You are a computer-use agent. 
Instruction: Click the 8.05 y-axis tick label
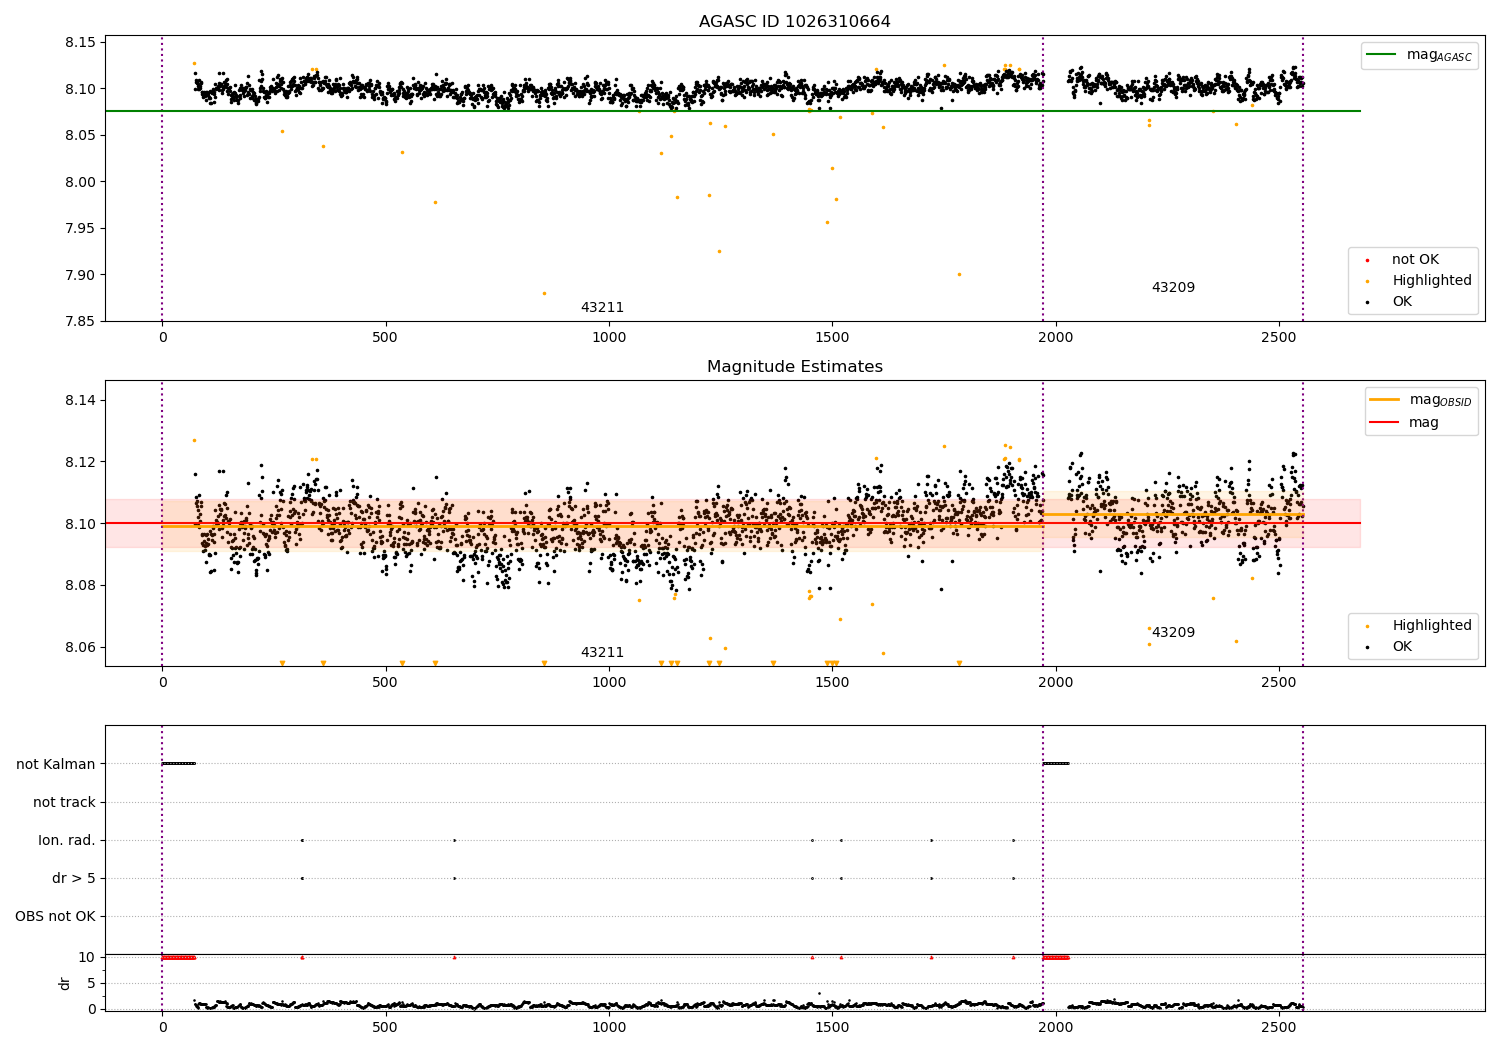(x=81, y=136)
